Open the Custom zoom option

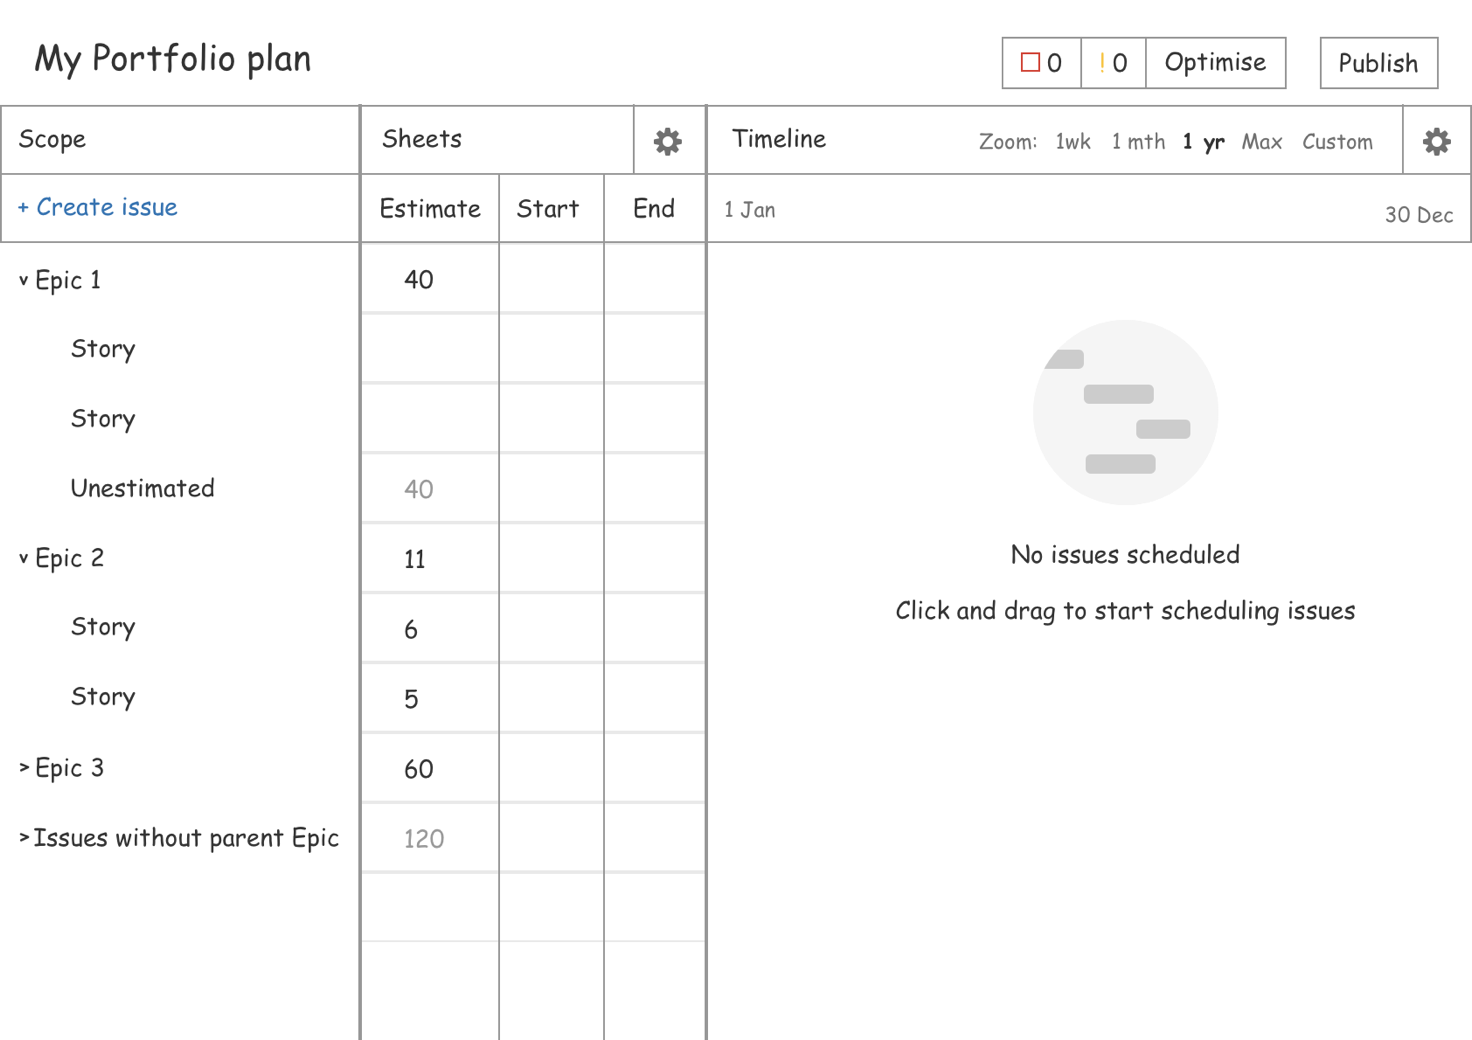1337,141
